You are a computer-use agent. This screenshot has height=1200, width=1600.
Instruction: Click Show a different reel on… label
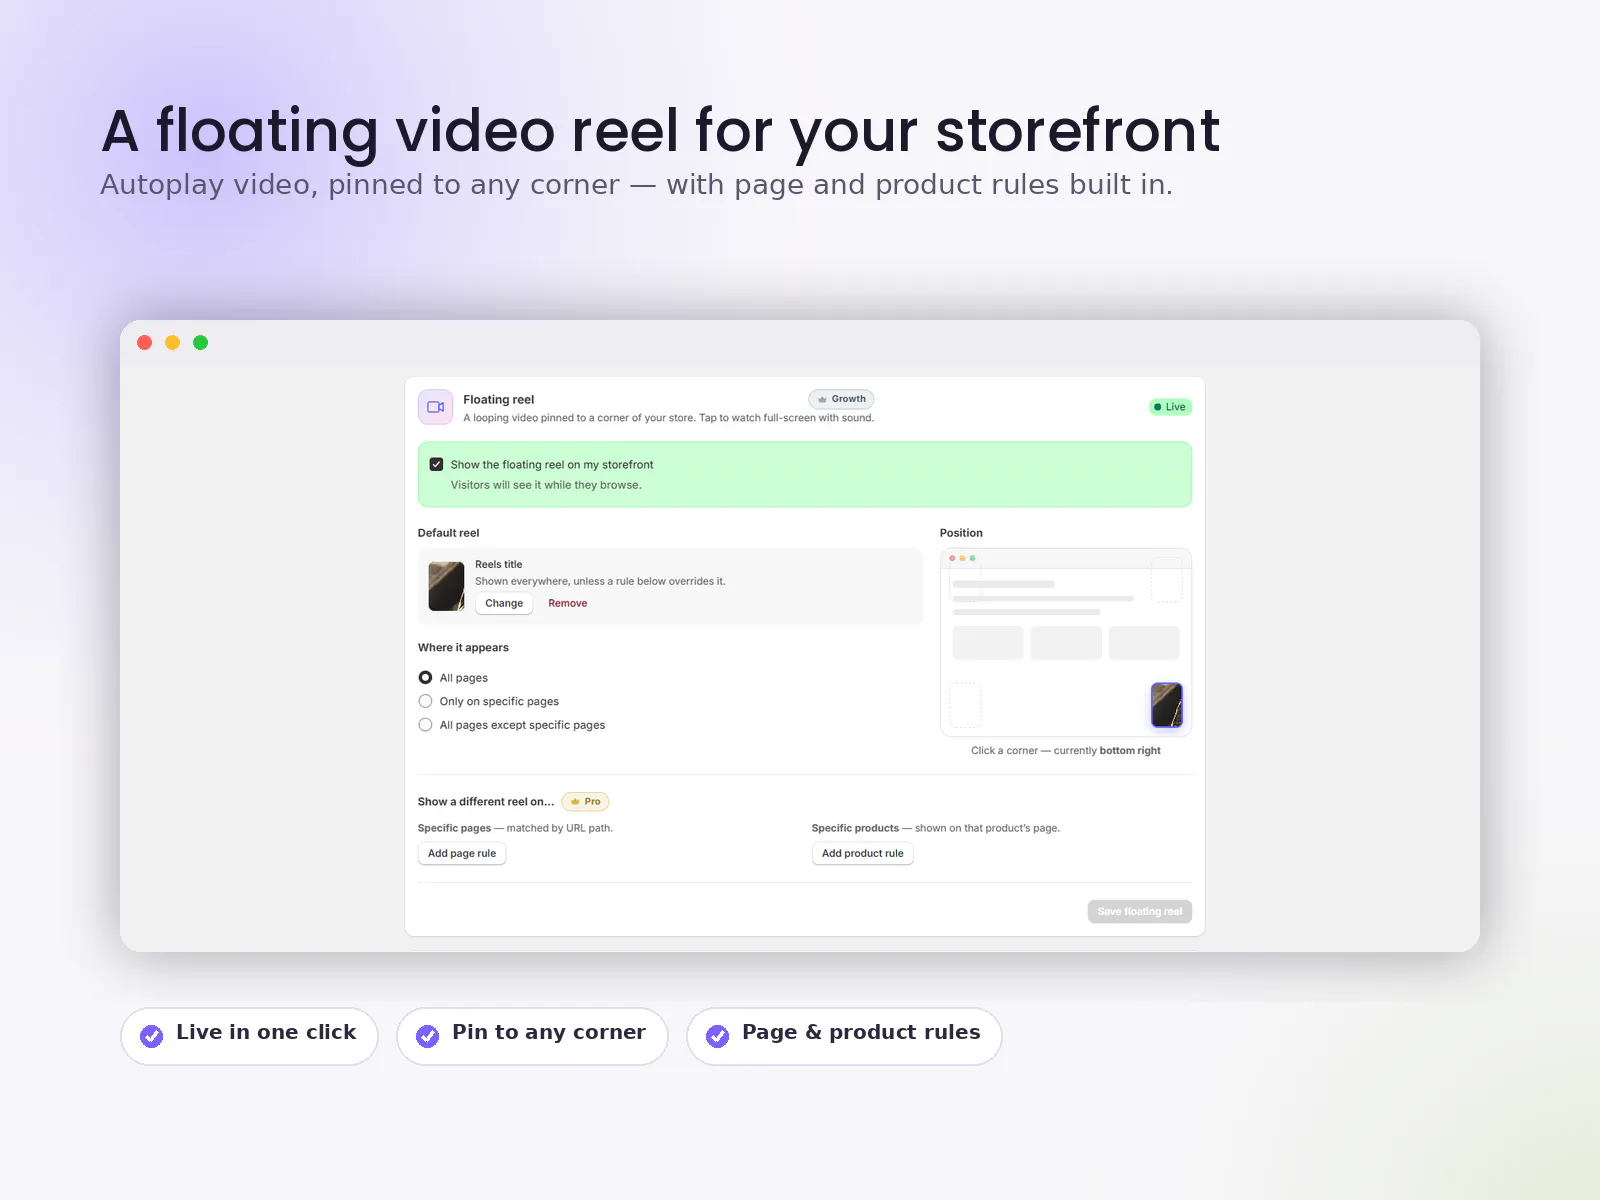[x=486, y=802]
